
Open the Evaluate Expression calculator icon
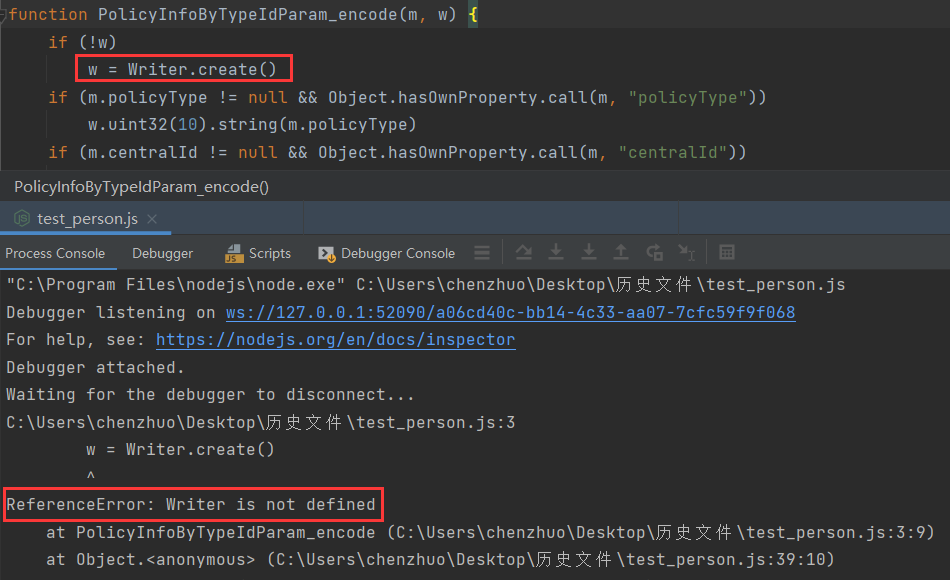pyautogui.click(x=727, y=253)
